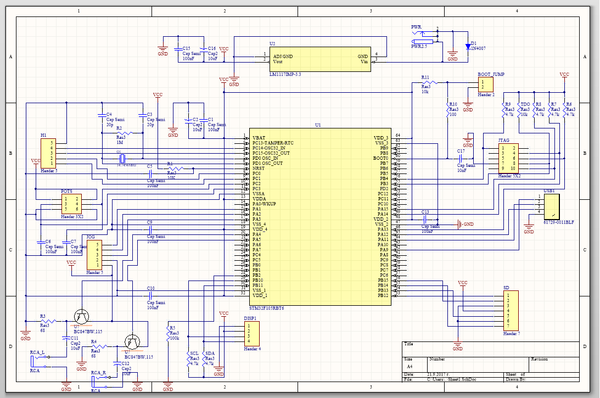This screenshot has width=600, height=398.
Task: Select the H1 Header 5 connector
Action: click(48, 153)
